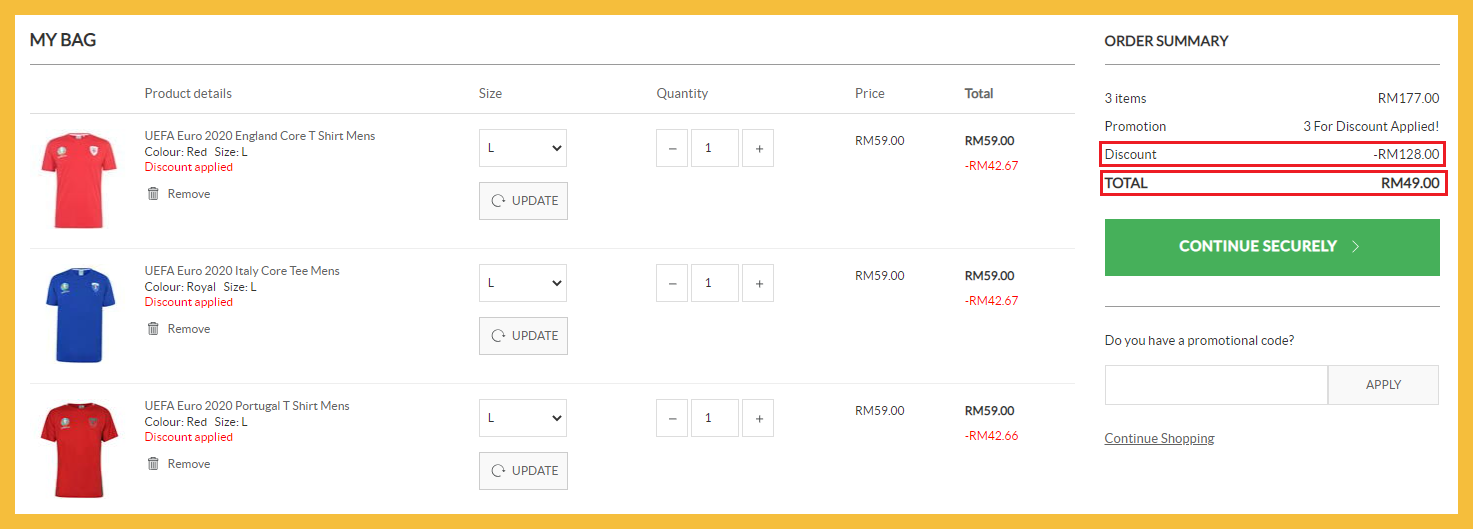Screen dimensions: 1473x529
Task: Follow the Continue Shopping link
Action: pos(1159,439)
